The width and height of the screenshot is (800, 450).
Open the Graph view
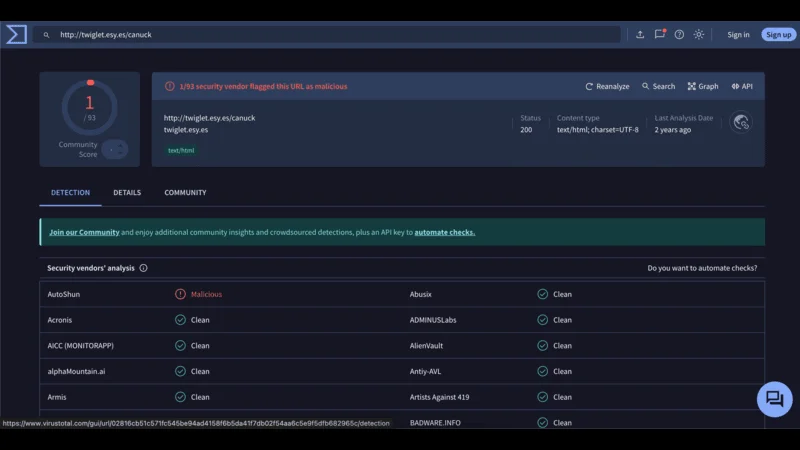[x=703, y=87]
